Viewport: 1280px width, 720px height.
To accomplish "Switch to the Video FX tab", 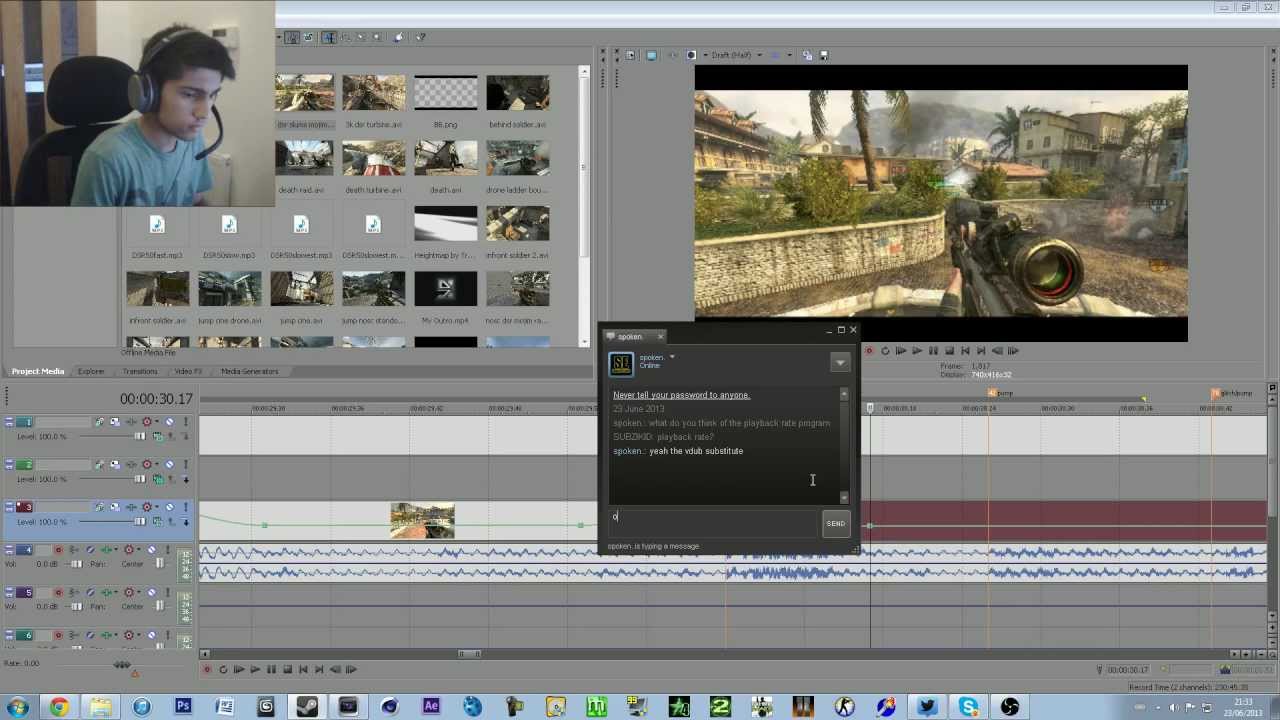I will 188,371.
